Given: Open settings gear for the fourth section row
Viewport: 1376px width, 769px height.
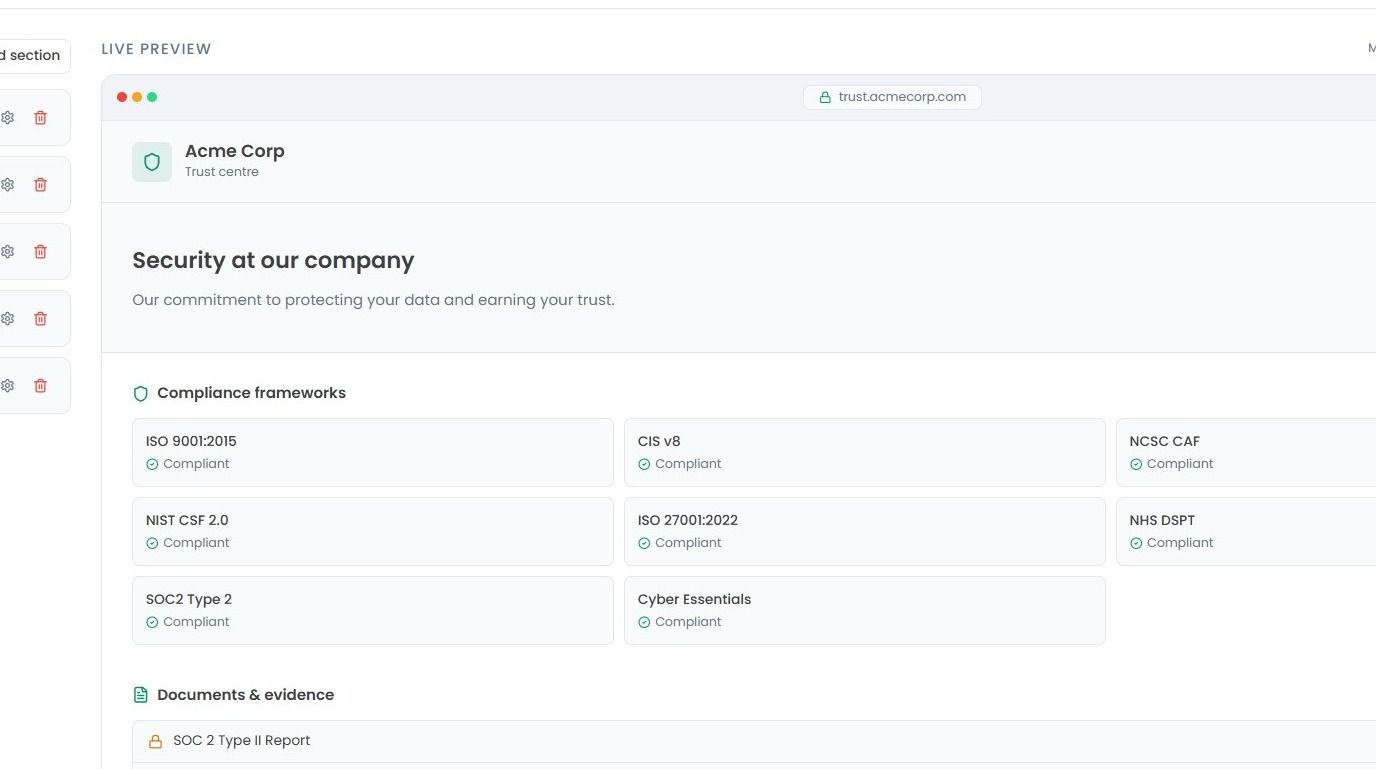Looking at the screenshot, I should pyautogui.click(x=8, y=319).
